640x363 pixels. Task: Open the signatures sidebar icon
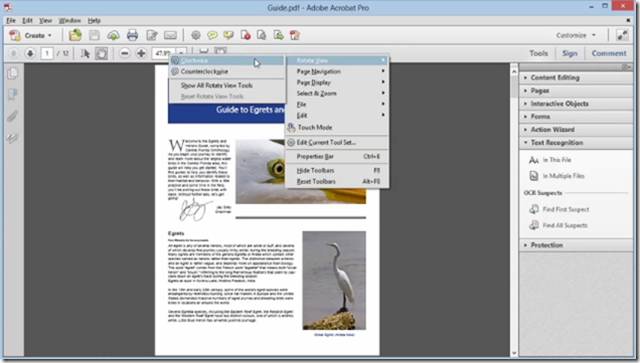click(x=13, y=138)
